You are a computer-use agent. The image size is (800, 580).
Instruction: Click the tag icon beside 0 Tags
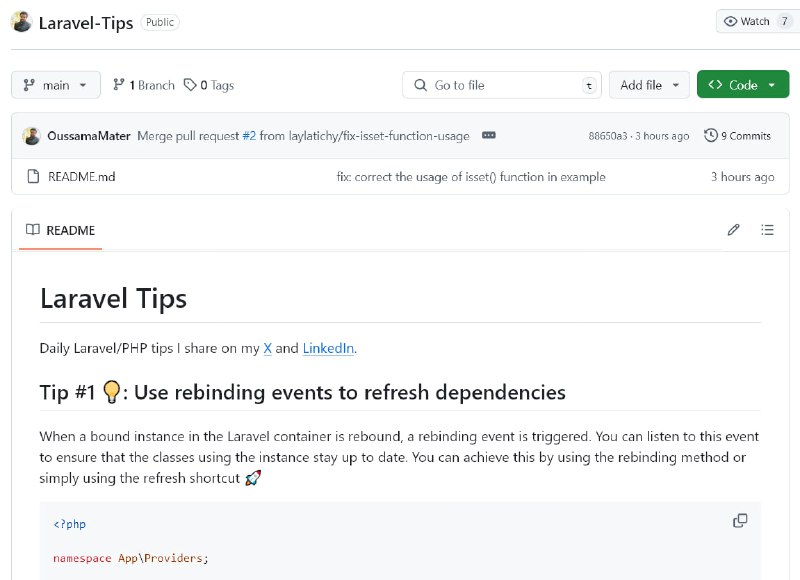tap(190, 85)
